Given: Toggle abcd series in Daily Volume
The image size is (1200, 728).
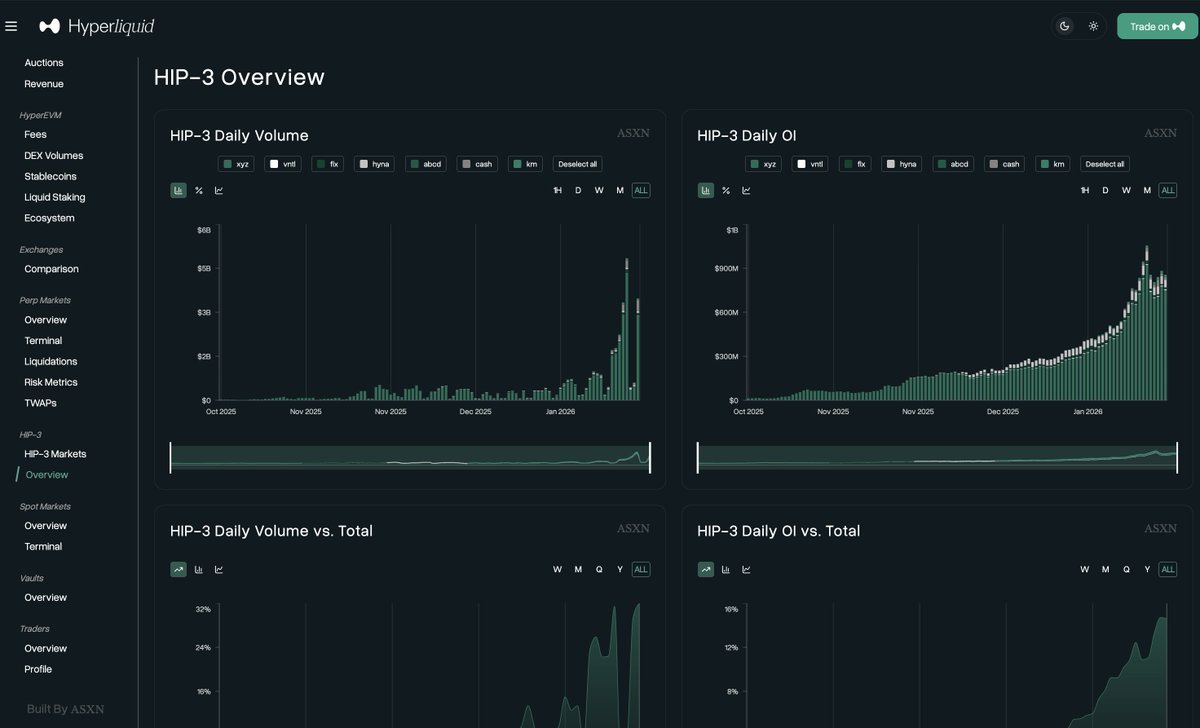Looking at the screenshot, I should [426, 164].
